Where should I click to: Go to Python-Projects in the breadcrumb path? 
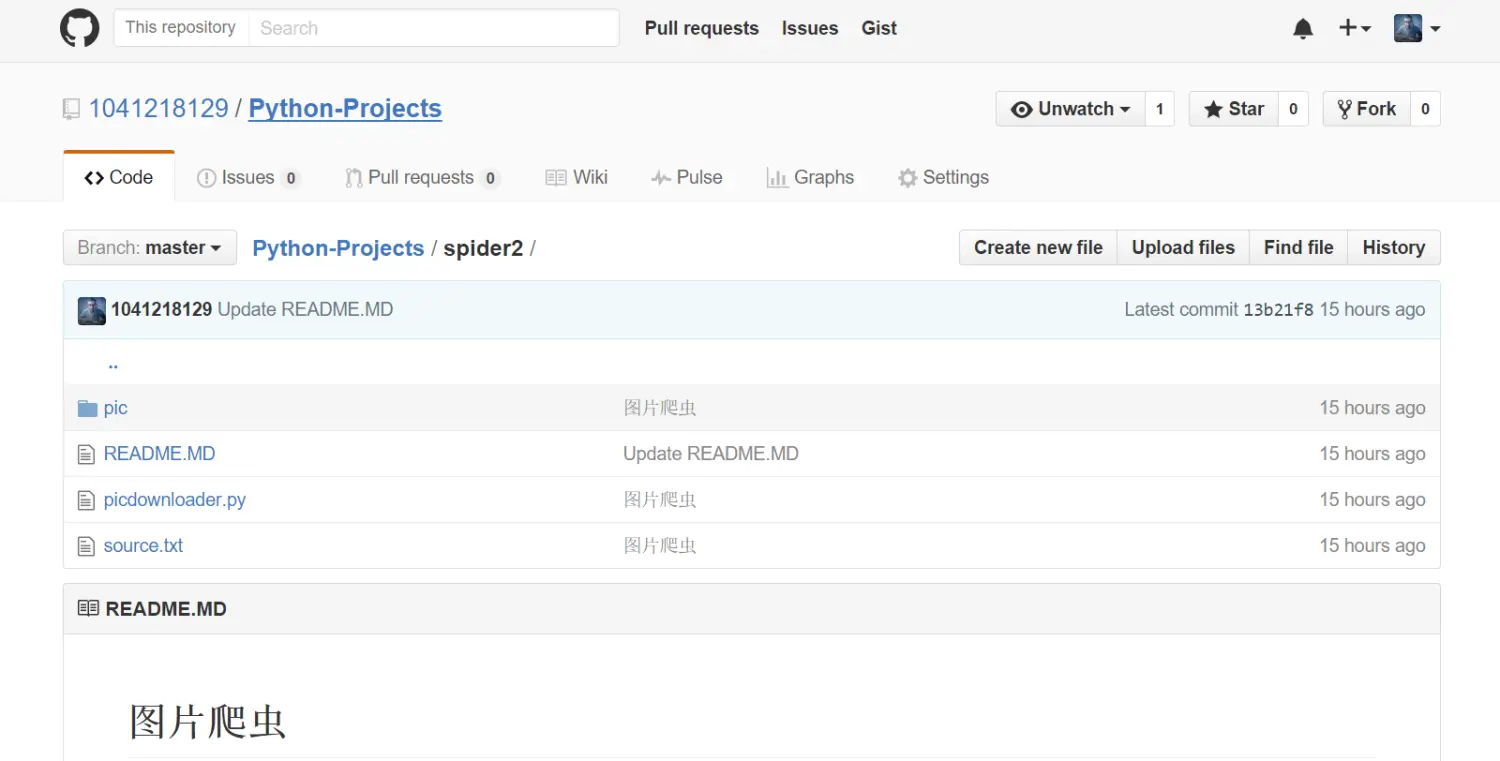338,248
